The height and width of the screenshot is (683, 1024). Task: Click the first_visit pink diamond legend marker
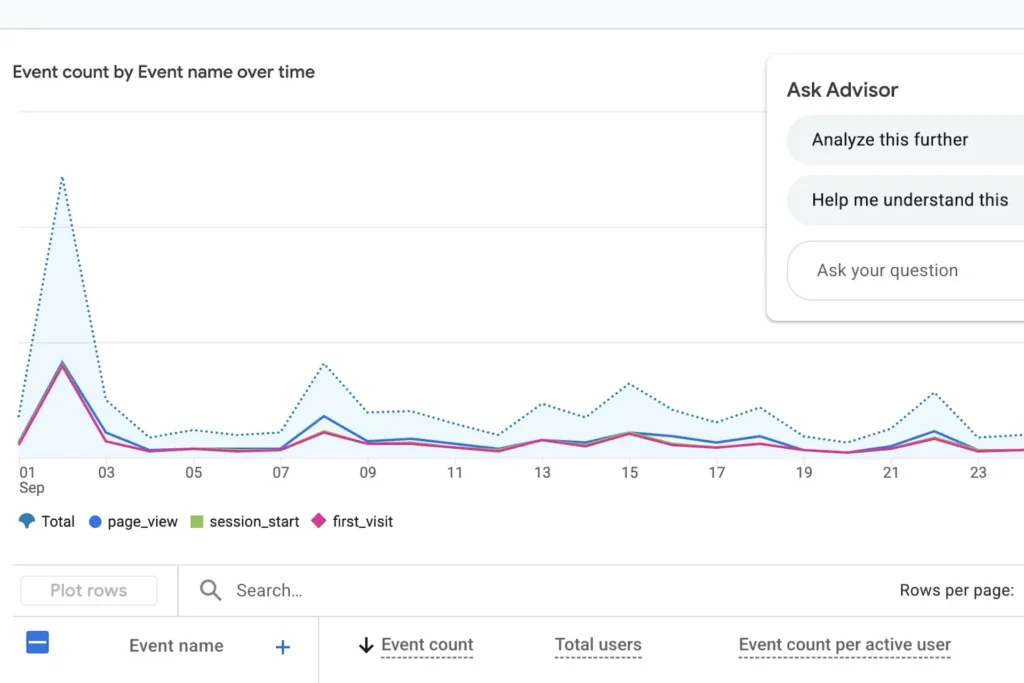(319, 521)
